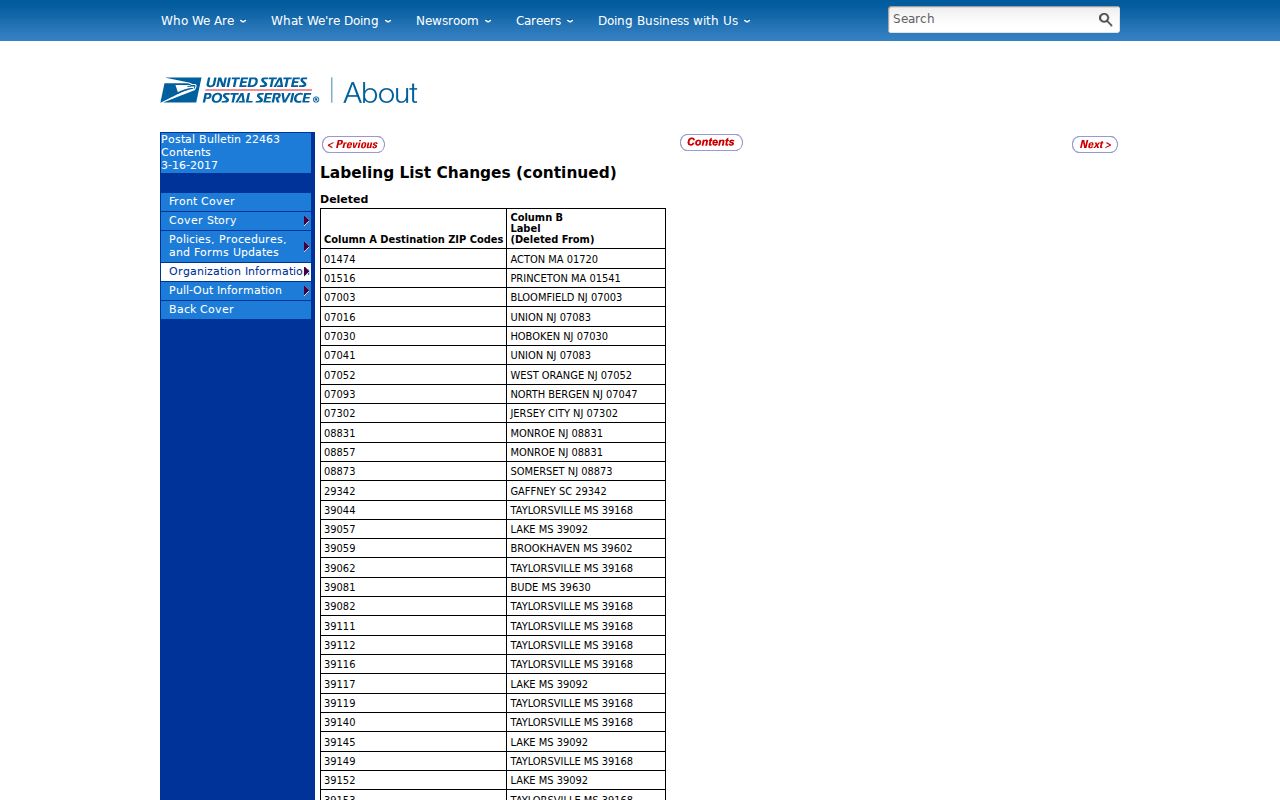Open the Who We Are menu
This screenshot has height=800, width=1280.
203,20
